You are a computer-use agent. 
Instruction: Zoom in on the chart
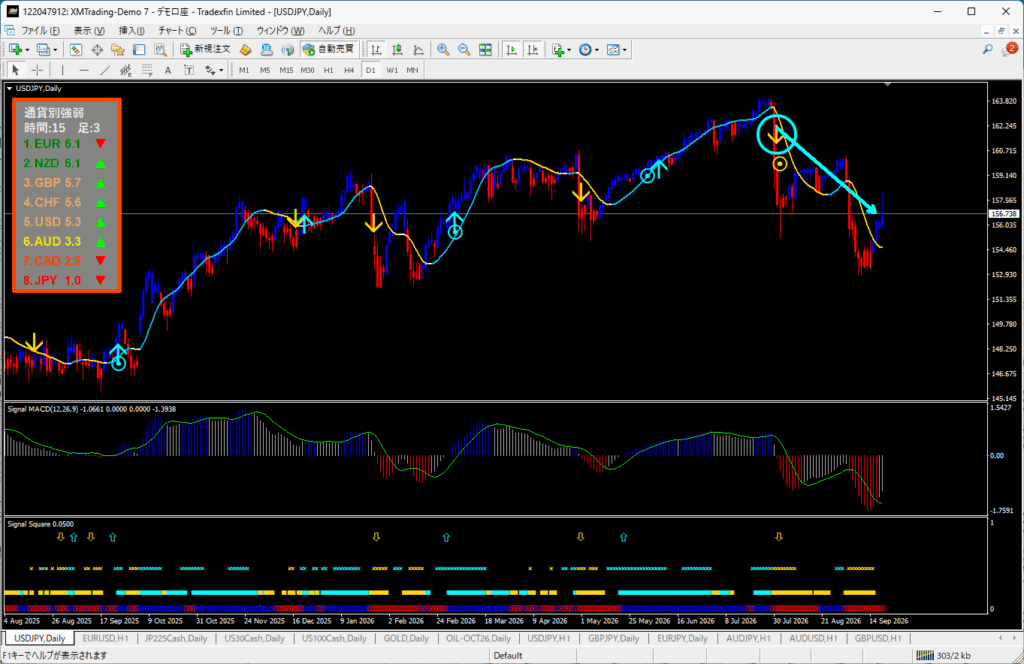click(x=443, y=50)
